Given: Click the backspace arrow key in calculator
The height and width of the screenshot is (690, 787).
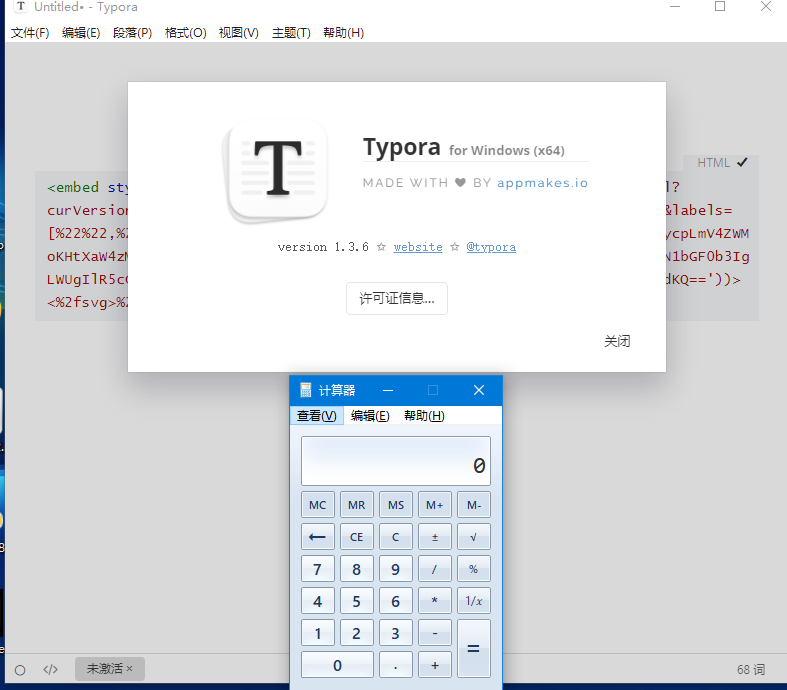Looking at the screenshot, I should 318,537.
